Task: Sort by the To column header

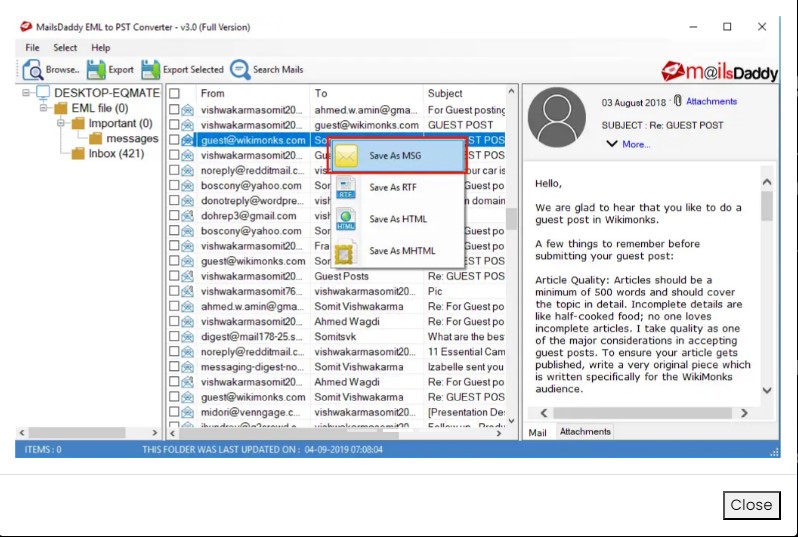Action: coord(366,93)
